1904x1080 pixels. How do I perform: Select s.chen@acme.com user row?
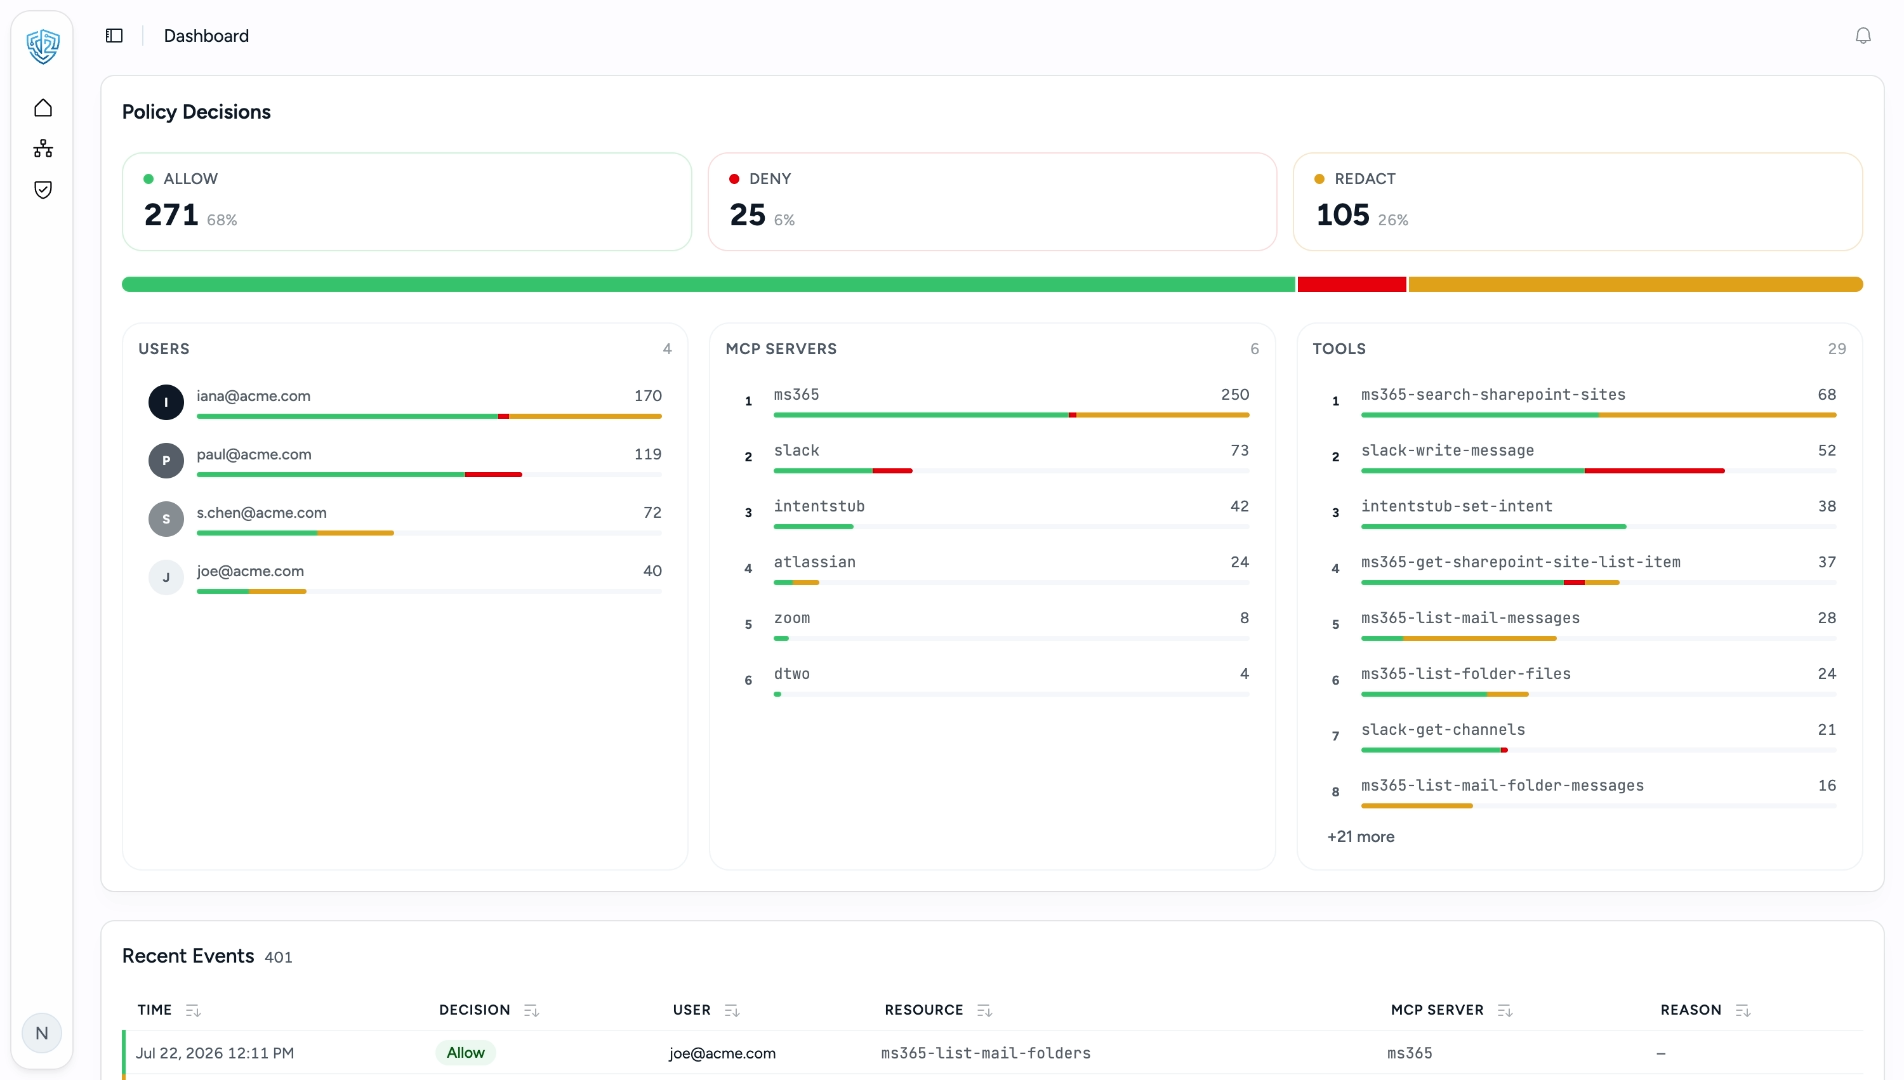(405, 519)
